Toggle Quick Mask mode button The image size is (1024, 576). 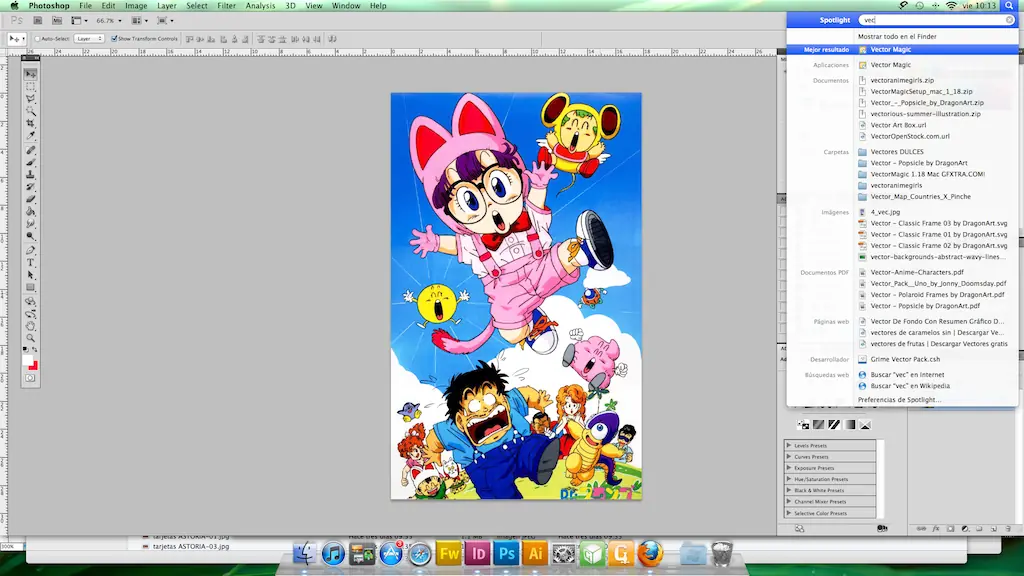(x=30, y=378)
